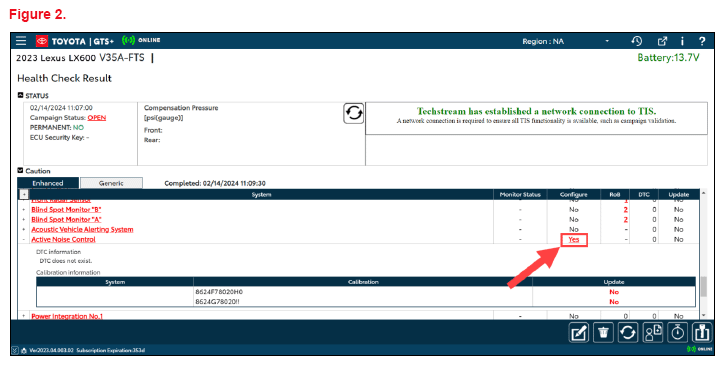
Task: Open the Region NA dropdown
Action: [x=566, y=41]
